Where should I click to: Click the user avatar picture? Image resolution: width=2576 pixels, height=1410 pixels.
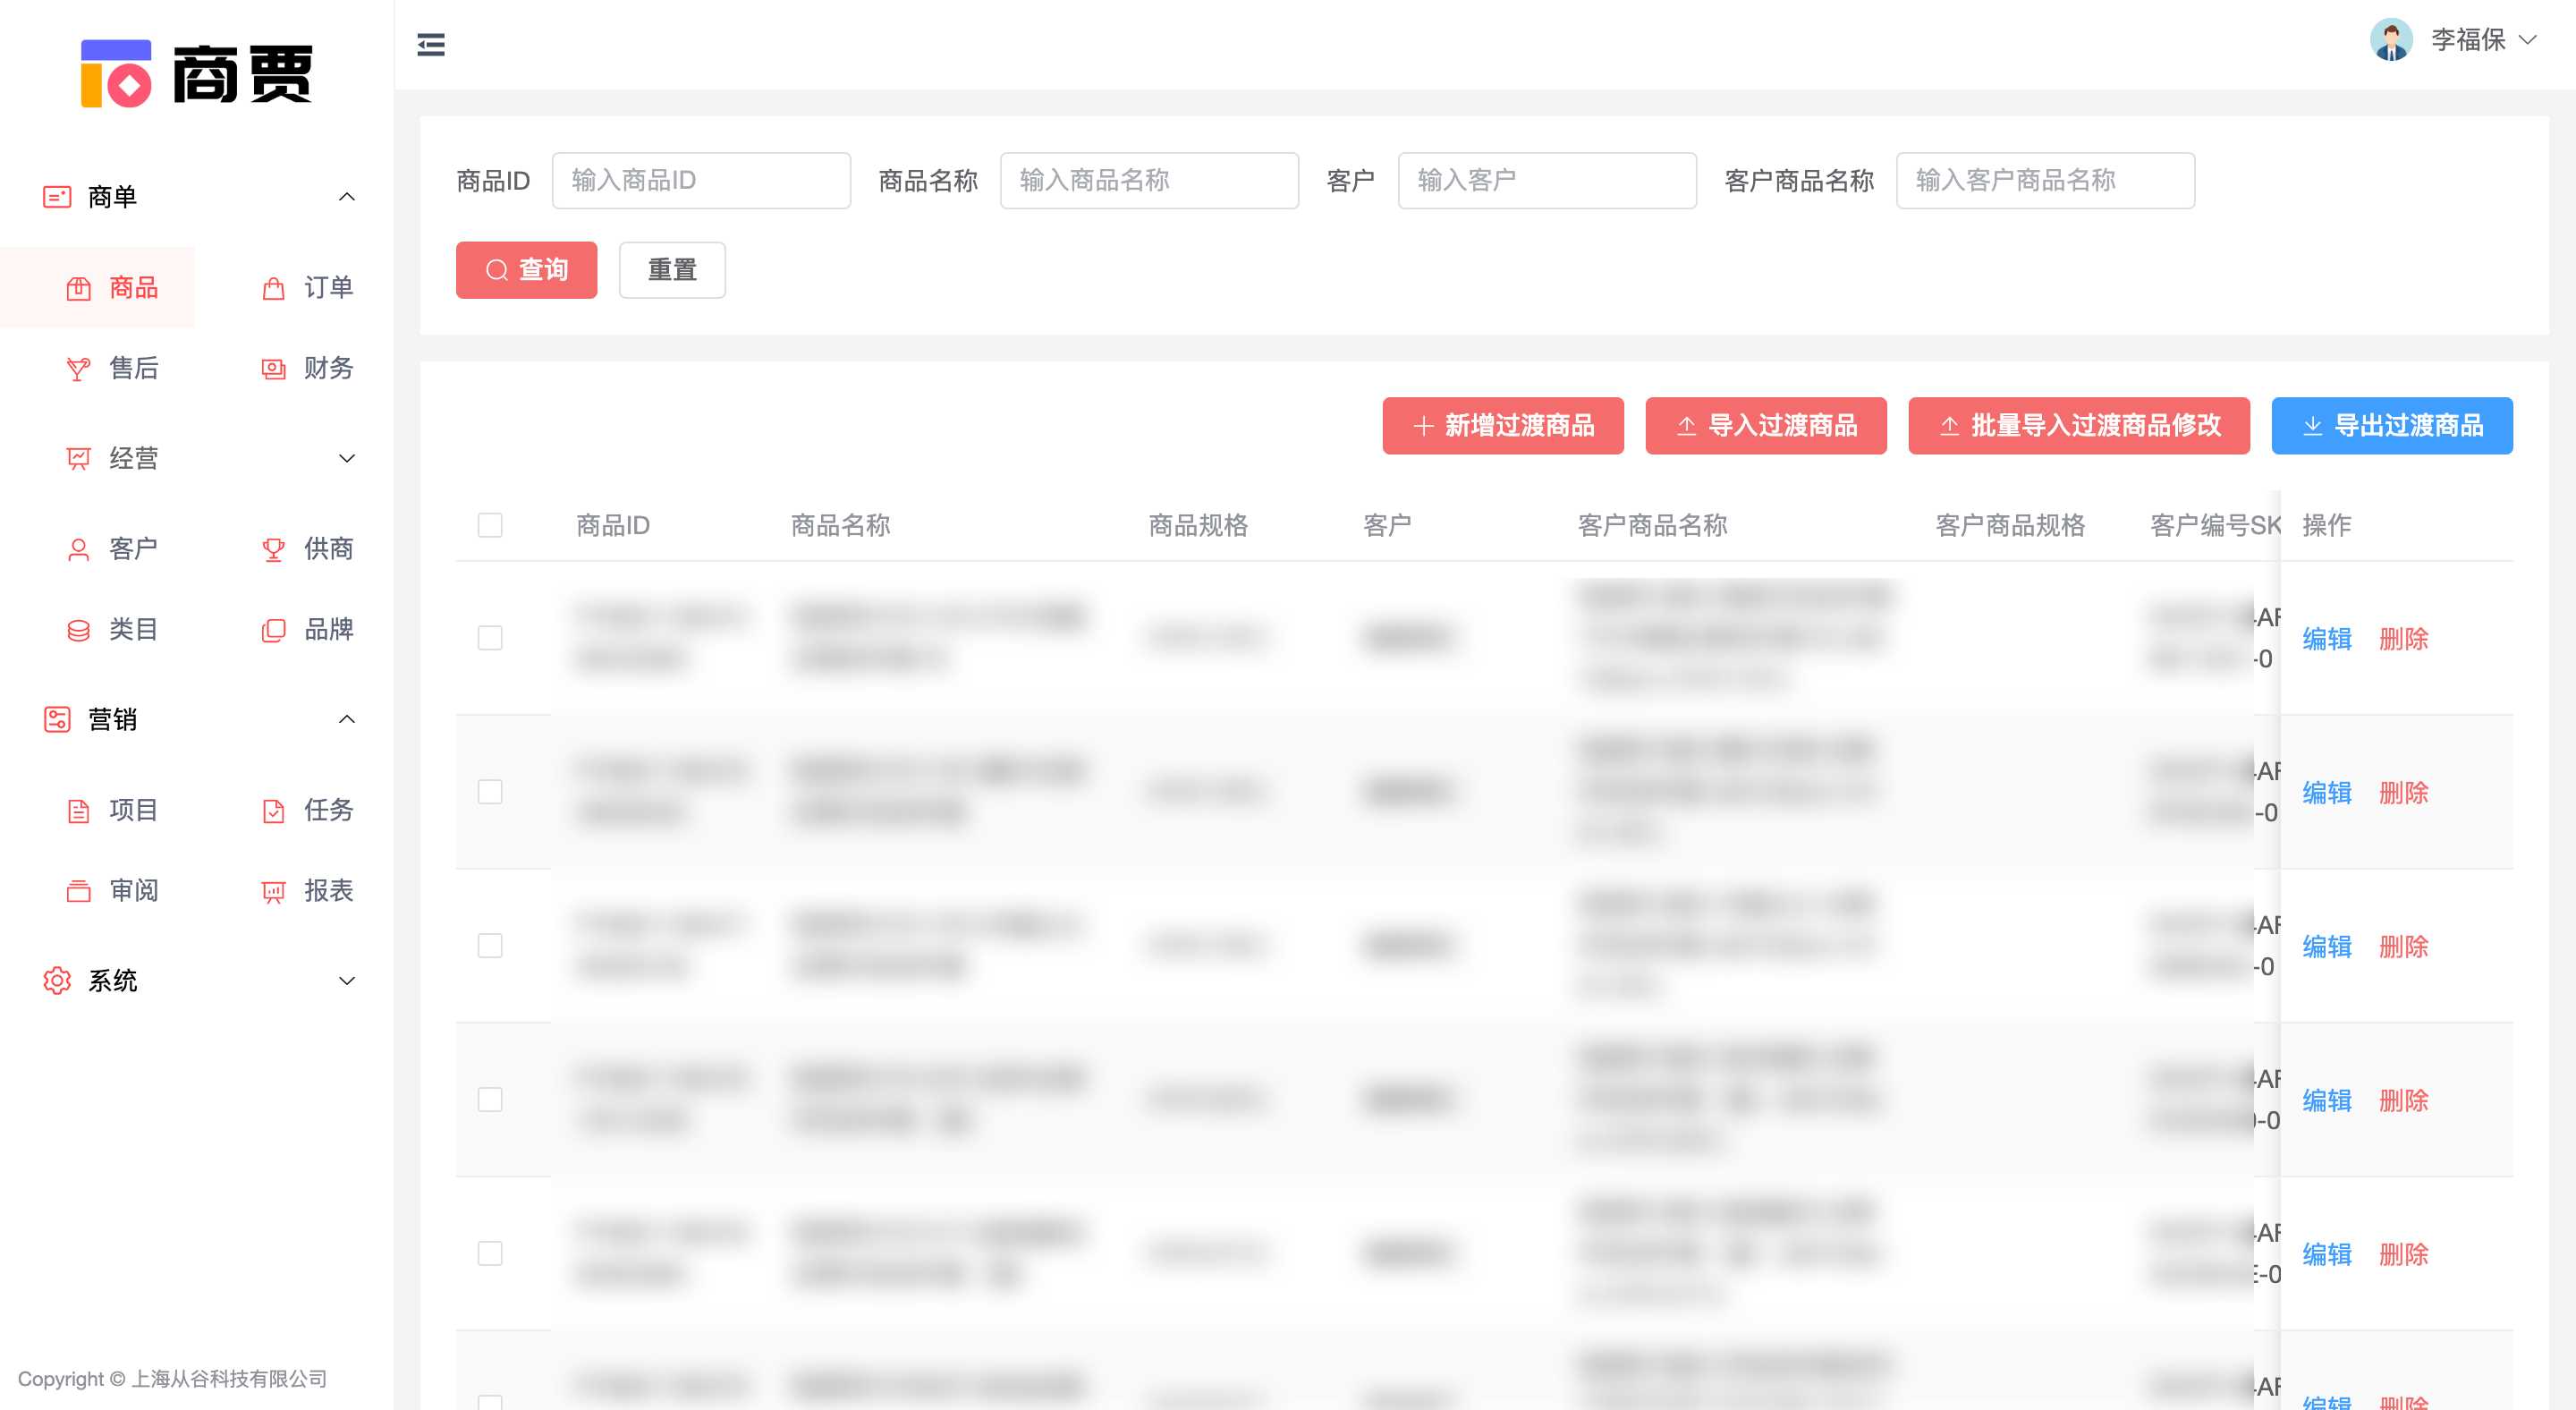2391,40
